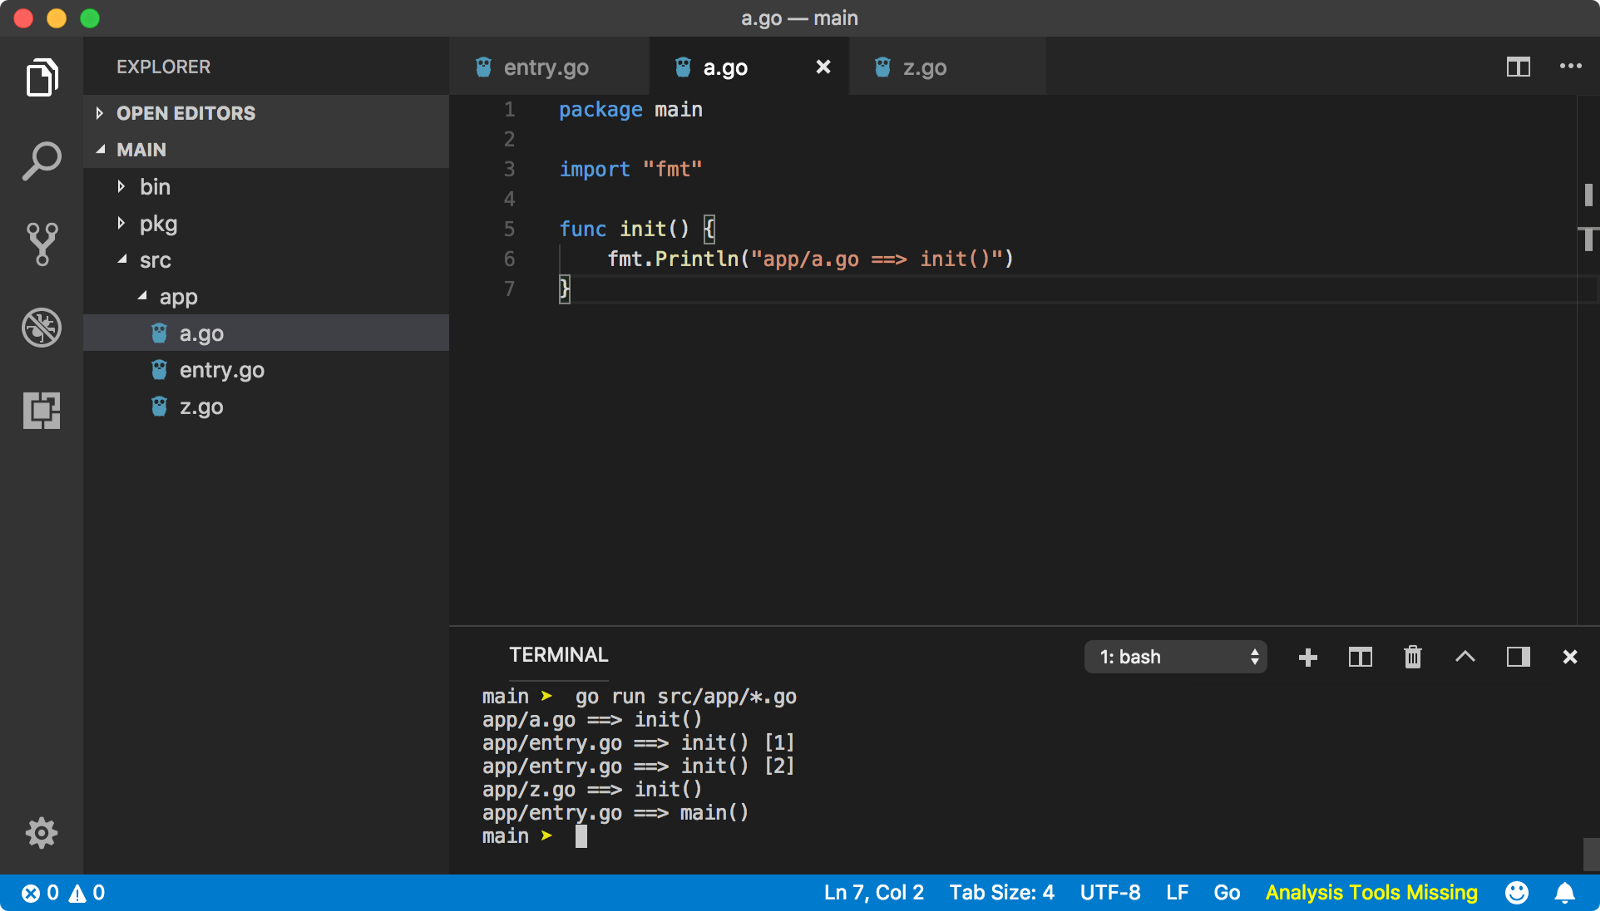Screen dimensions: 1600x911
Task: Change UTF-8 file encoding
Action: tap(1110, 893)
